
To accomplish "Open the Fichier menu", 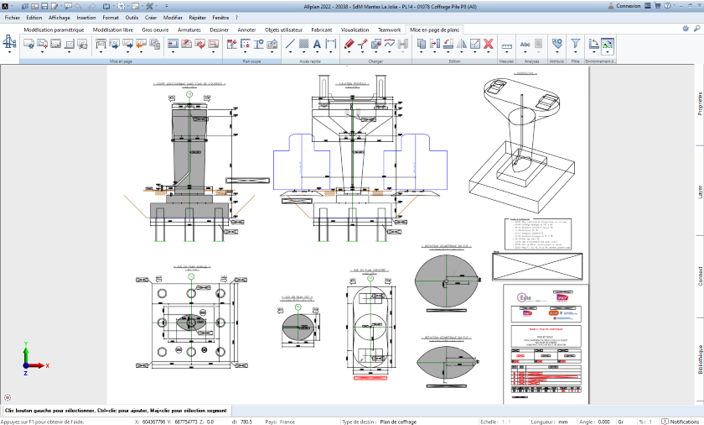I will pyautogui.click(x=13, y=18).
